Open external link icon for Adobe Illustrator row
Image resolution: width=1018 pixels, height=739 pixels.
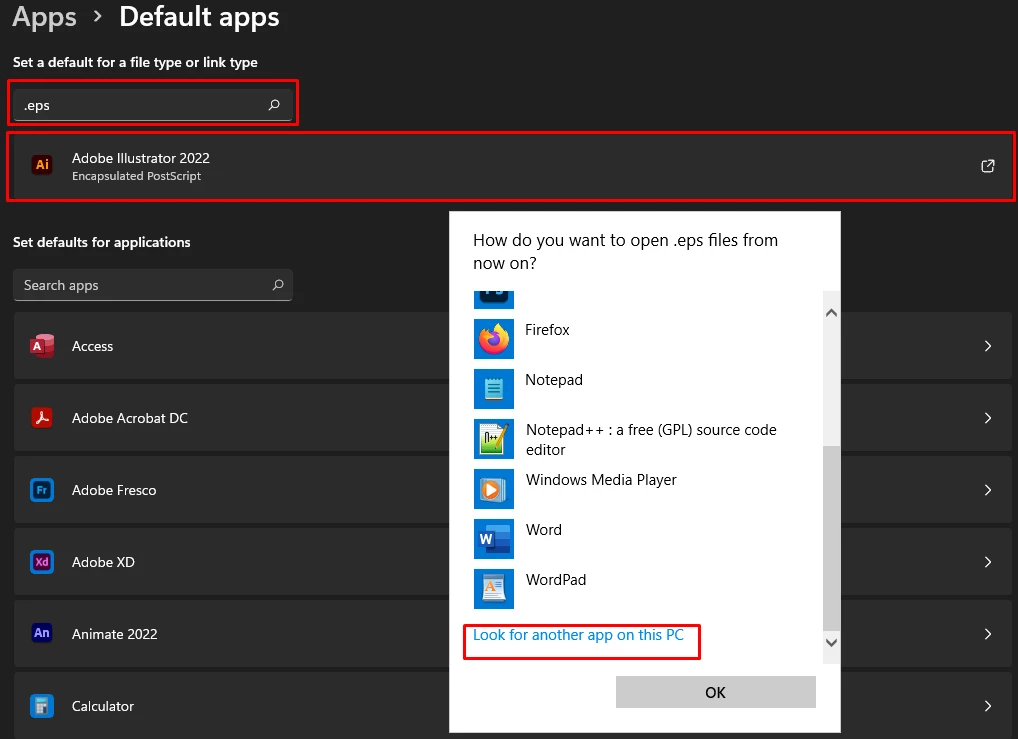point(987,166)
